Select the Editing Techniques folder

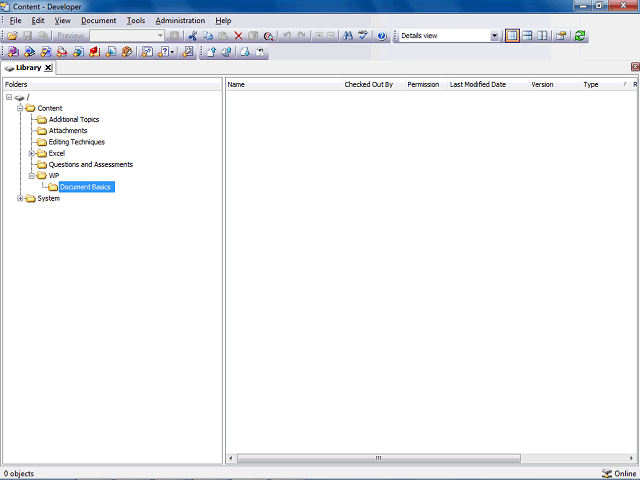77,142
